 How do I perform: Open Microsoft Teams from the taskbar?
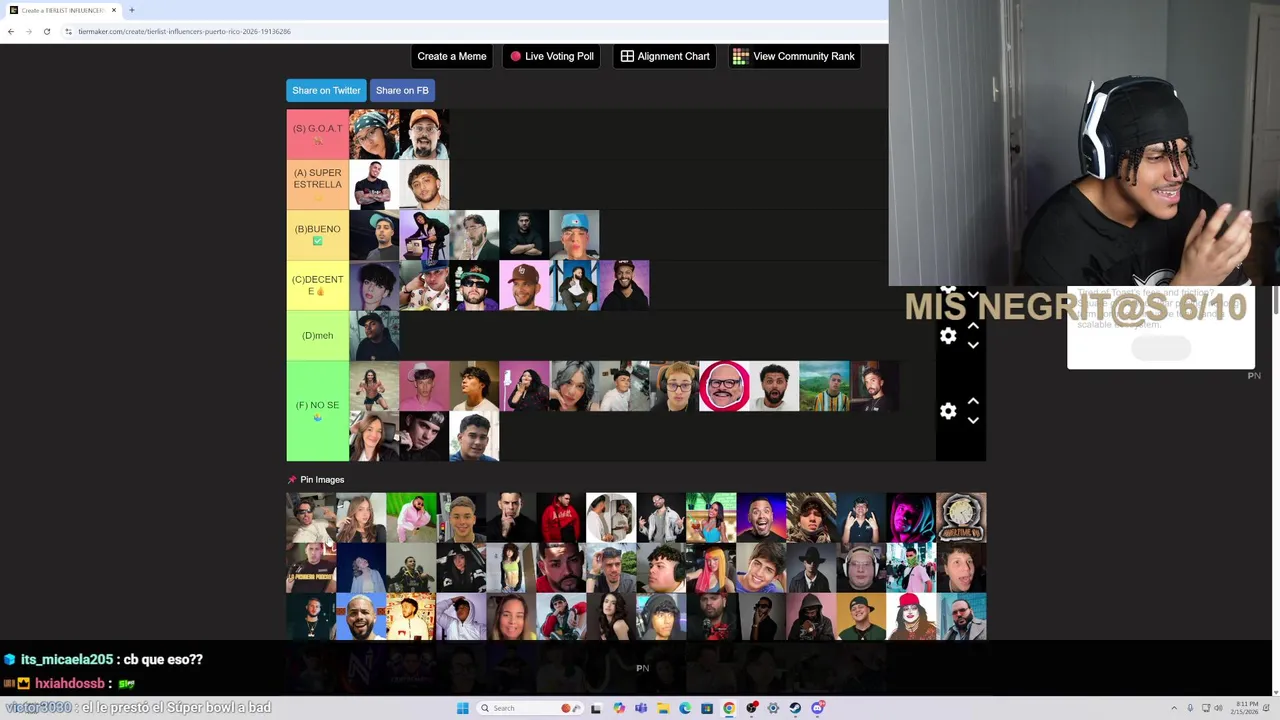641,708
